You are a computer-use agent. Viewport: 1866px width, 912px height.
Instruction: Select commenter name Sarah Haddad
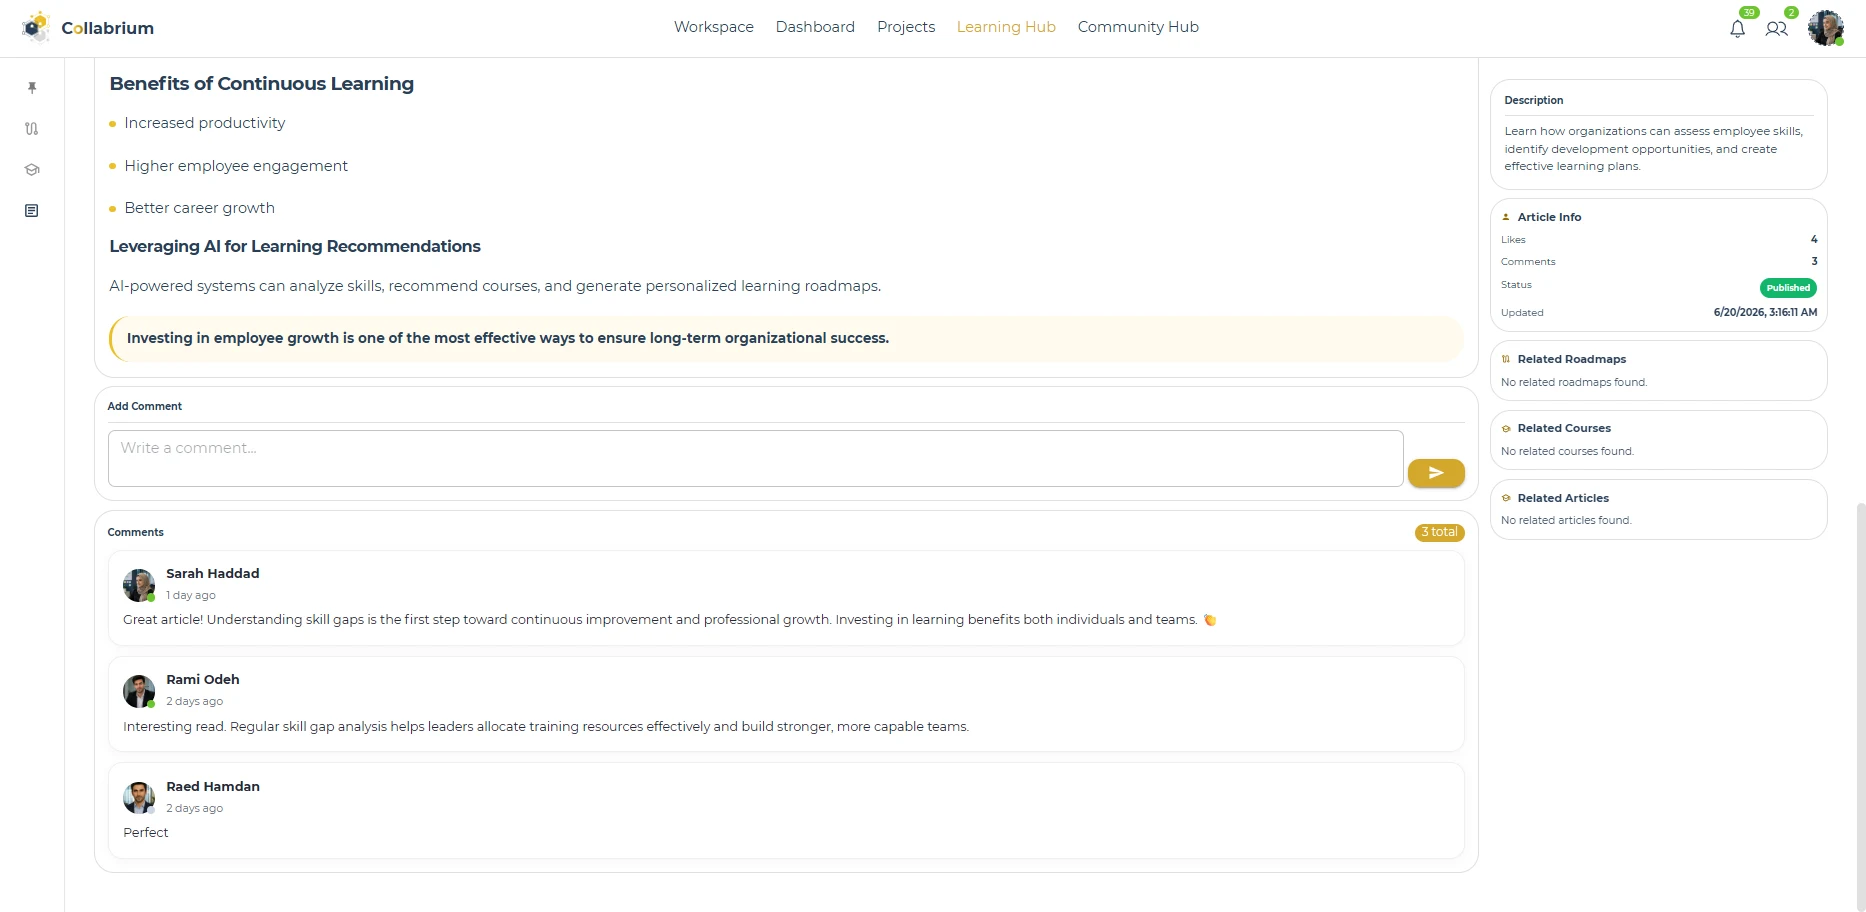coord(213,573)
